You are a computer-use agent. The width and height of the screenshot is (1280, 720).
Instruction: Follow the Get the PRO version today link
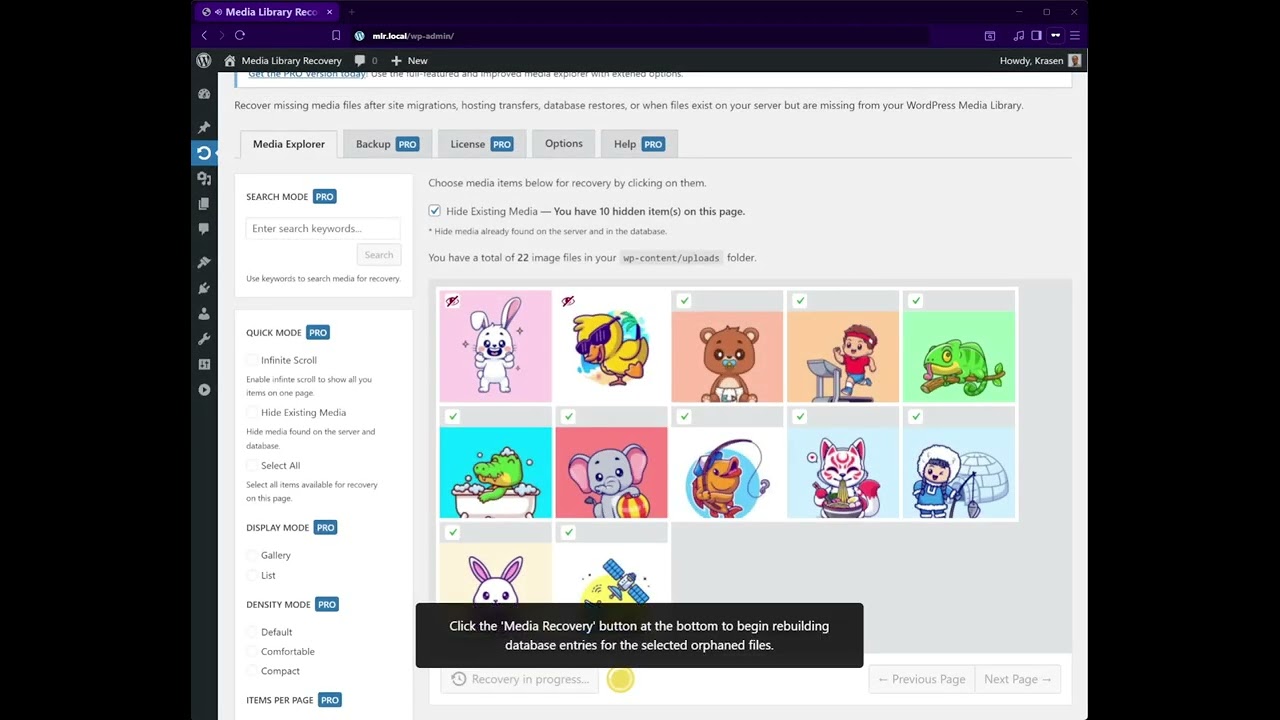click(x=307, y=75)
